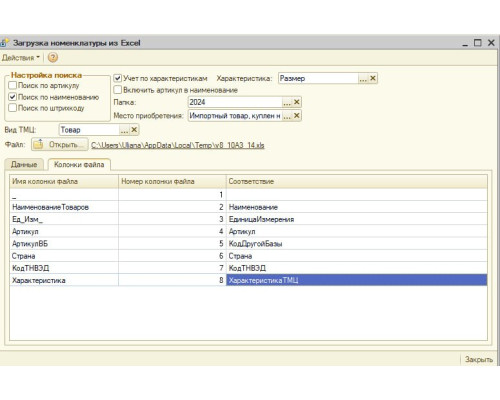
Task: Clear the Вид ТМЦ field
Action: [x=134, y=130]
